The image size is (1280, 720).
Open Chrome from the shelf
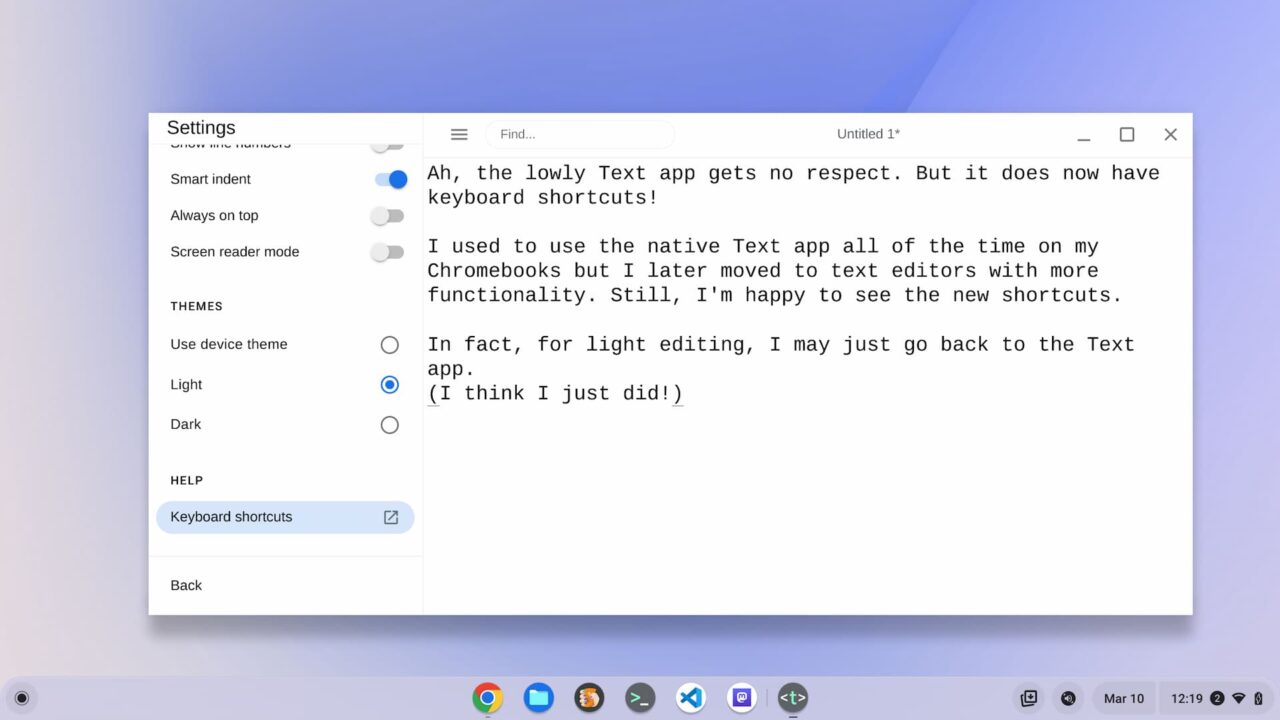pyautogui.click(x=488, y=698)
